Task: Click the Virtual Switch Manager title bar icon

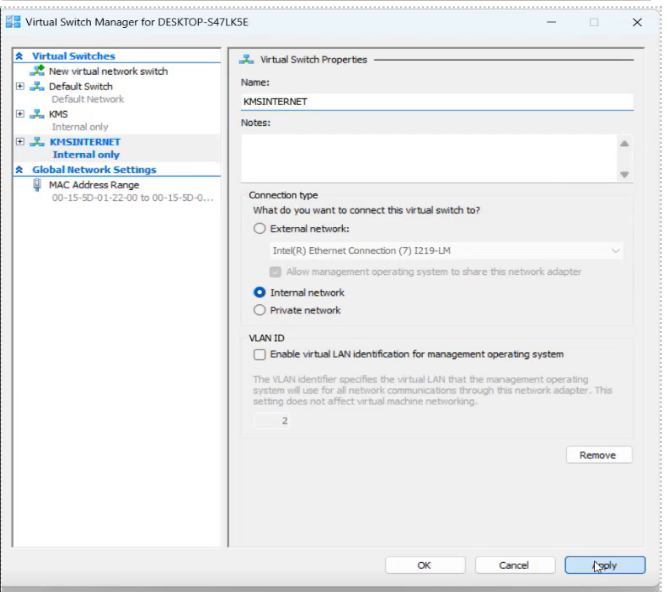Action: pos(13,22)
